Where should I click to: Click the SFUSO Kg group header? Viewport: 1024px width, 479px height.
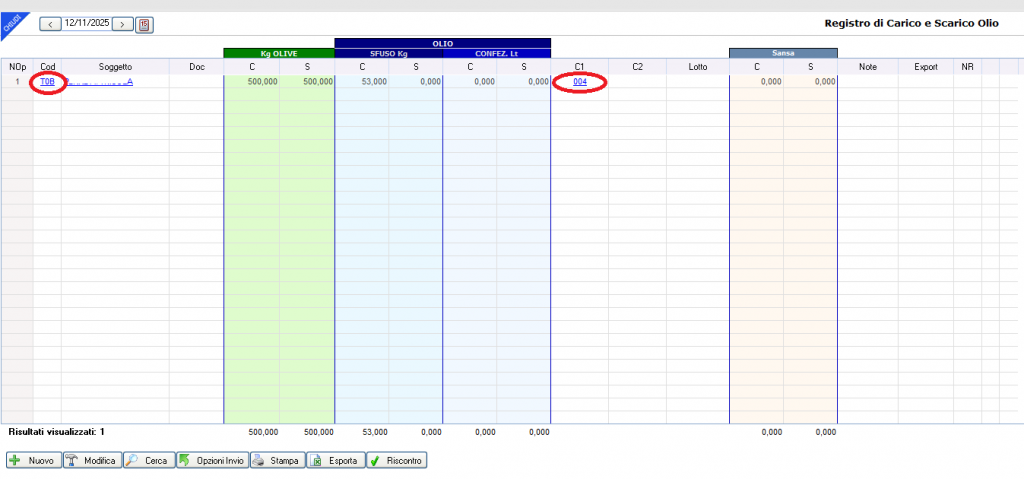tap(389, 54)
